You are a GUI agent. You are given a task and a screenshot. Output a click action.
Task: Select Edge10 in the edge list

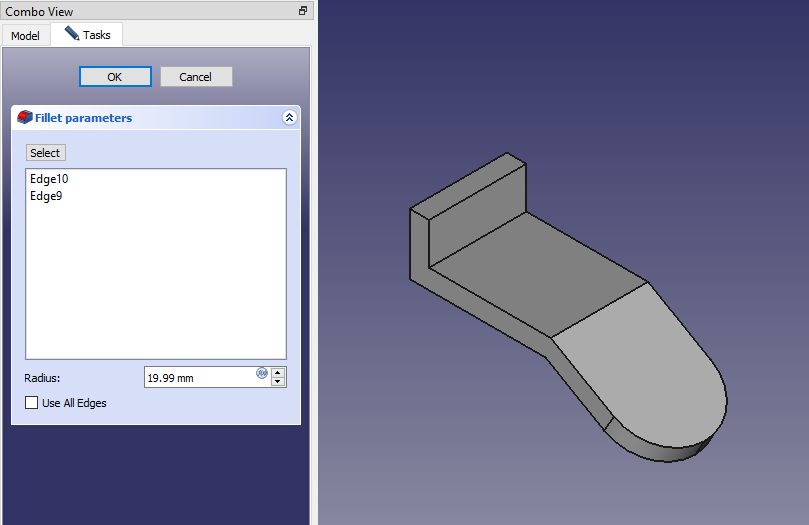[49, 179]
